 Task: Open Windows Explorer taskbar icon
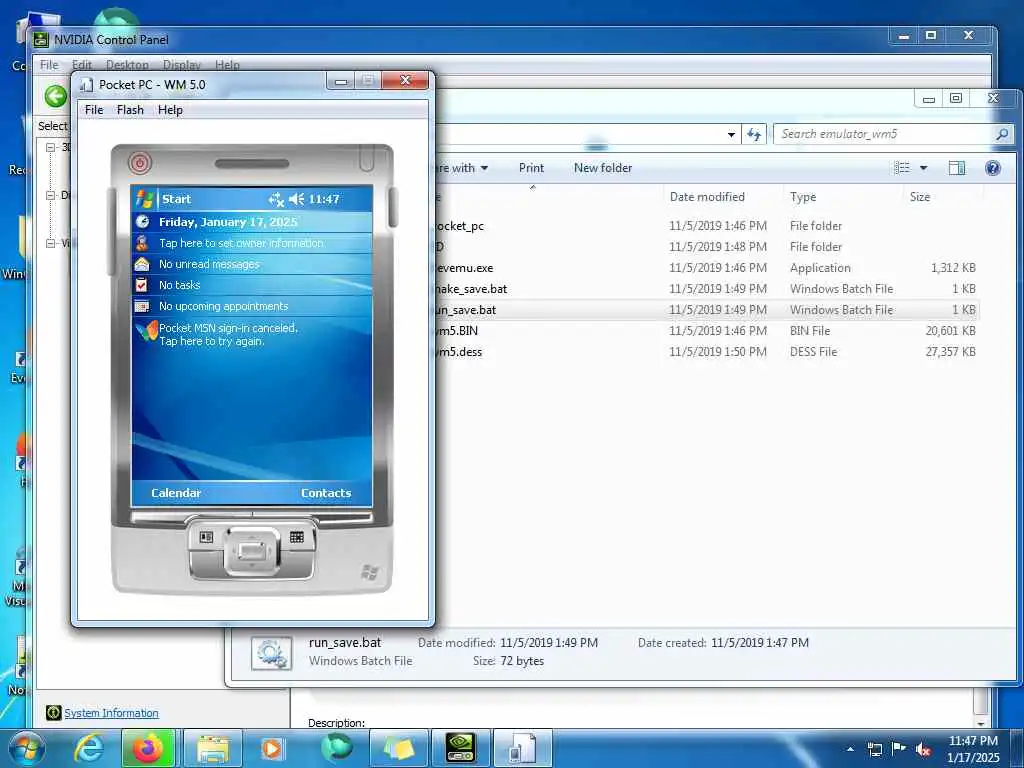point(213,748)
